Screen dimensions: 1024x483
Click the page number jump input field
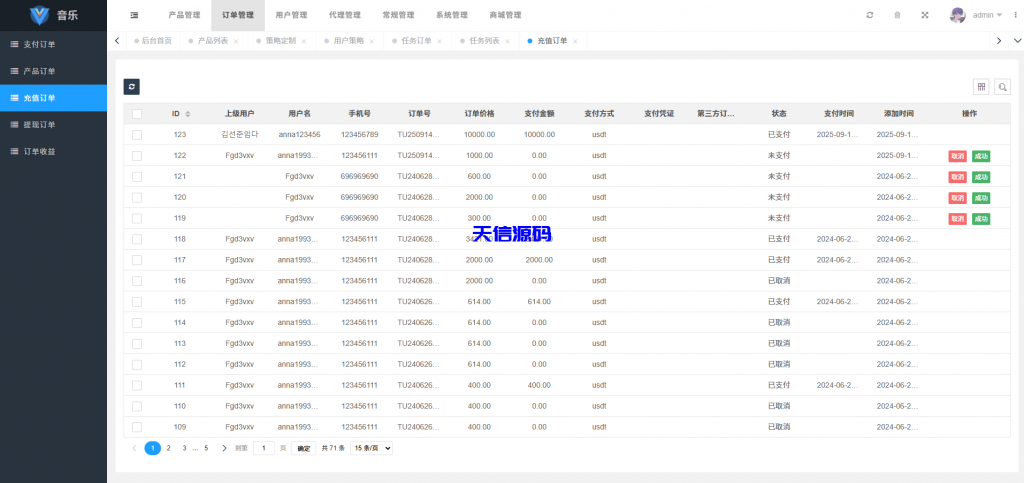coord(264,448)
